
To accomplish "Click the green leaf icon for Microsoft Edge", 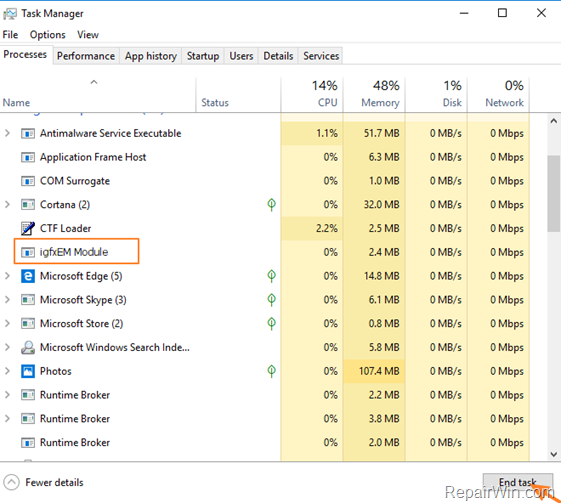I will pos(272,276).
